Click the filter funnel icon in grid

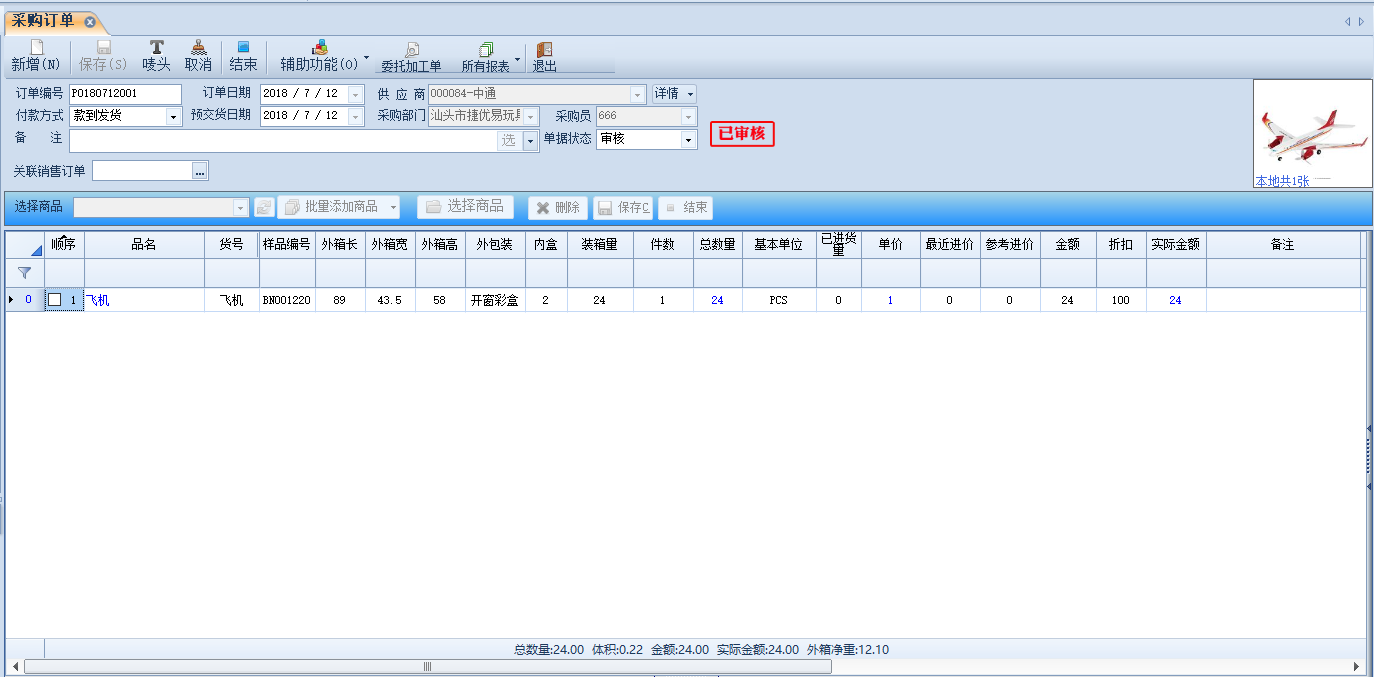tap(24, 272)
